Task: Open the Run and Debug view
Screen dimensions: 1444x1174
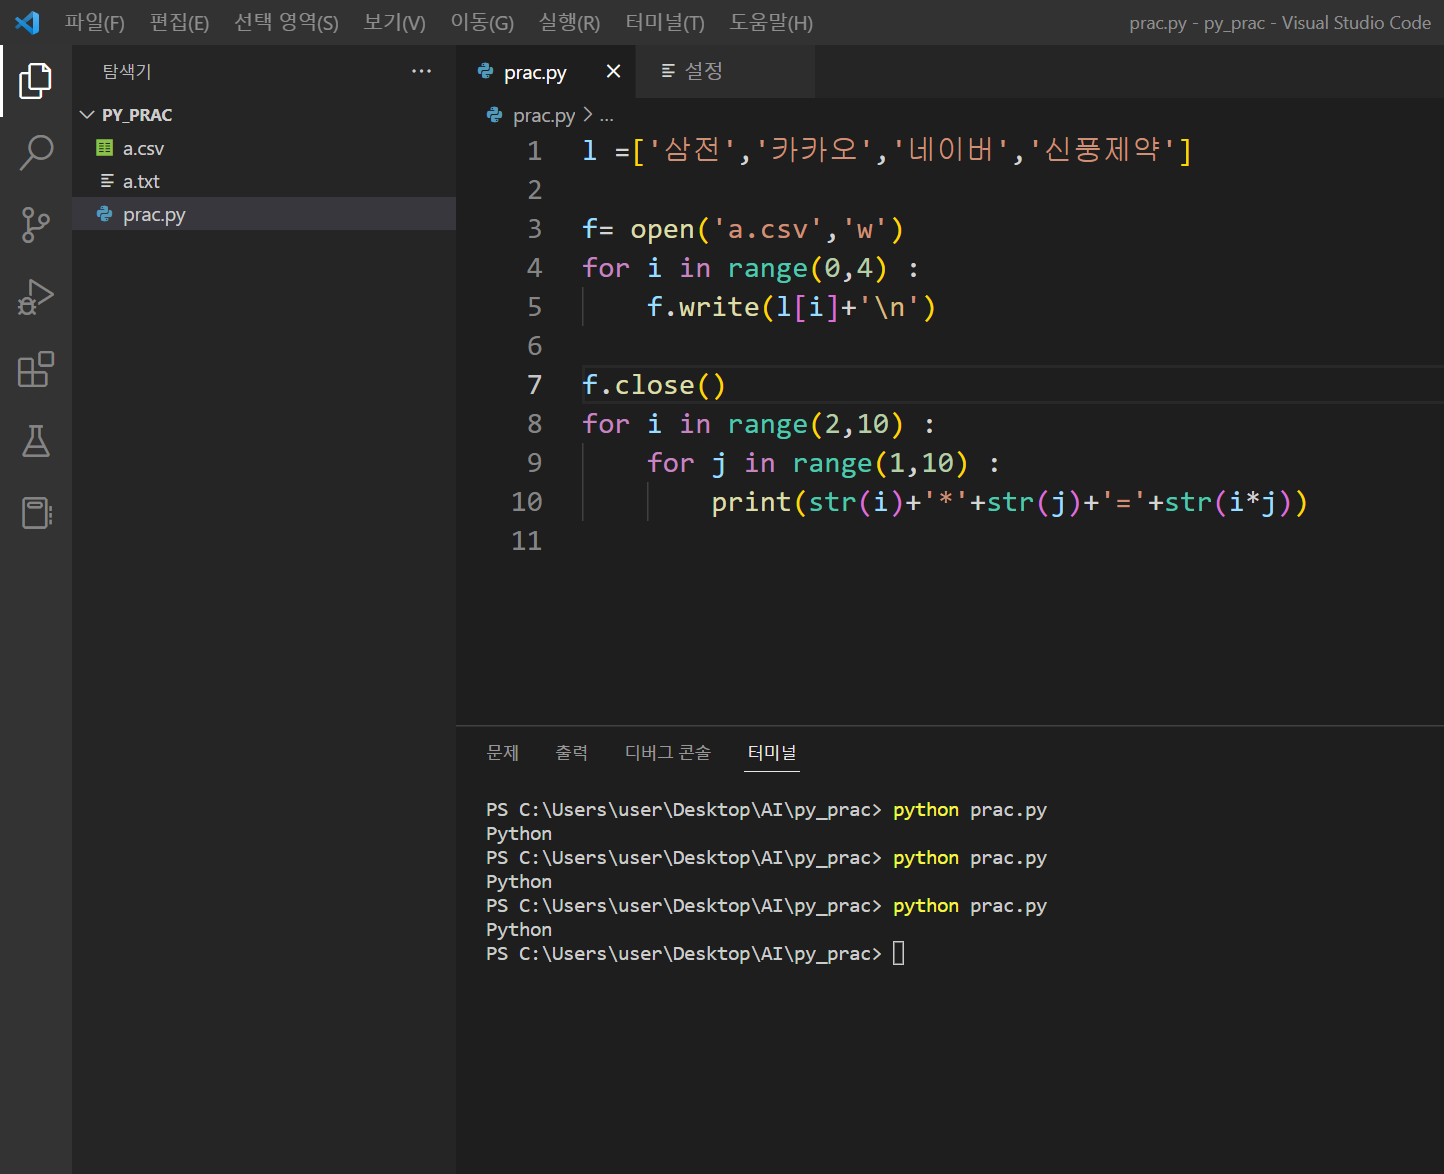Action: (36, 297)
